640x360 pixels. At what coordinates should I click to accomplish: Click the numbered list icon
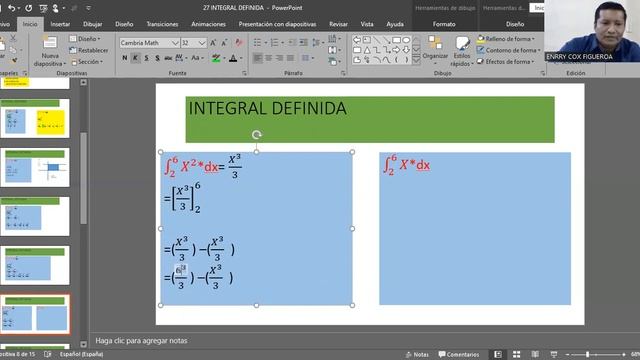(274, 42)
